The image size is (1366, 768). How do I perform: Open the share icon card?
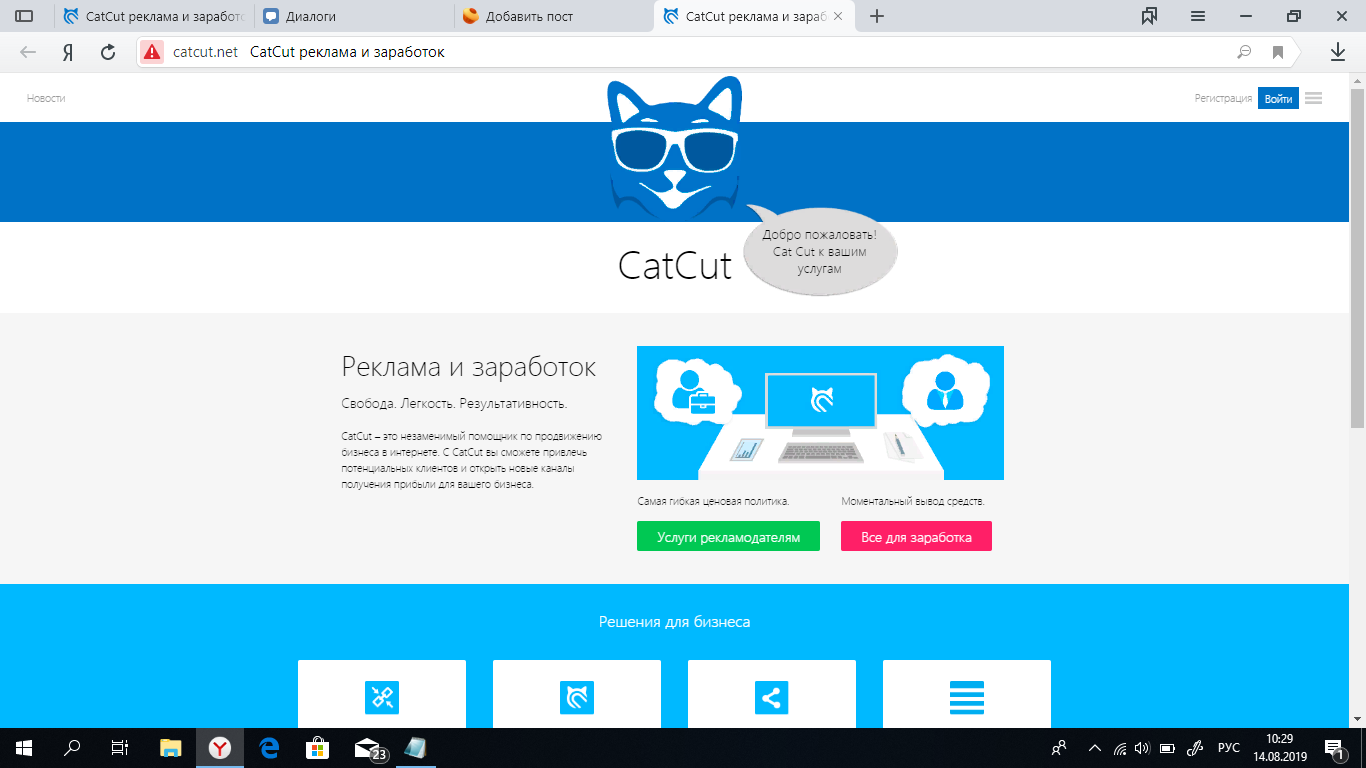(x=772, y=694)
